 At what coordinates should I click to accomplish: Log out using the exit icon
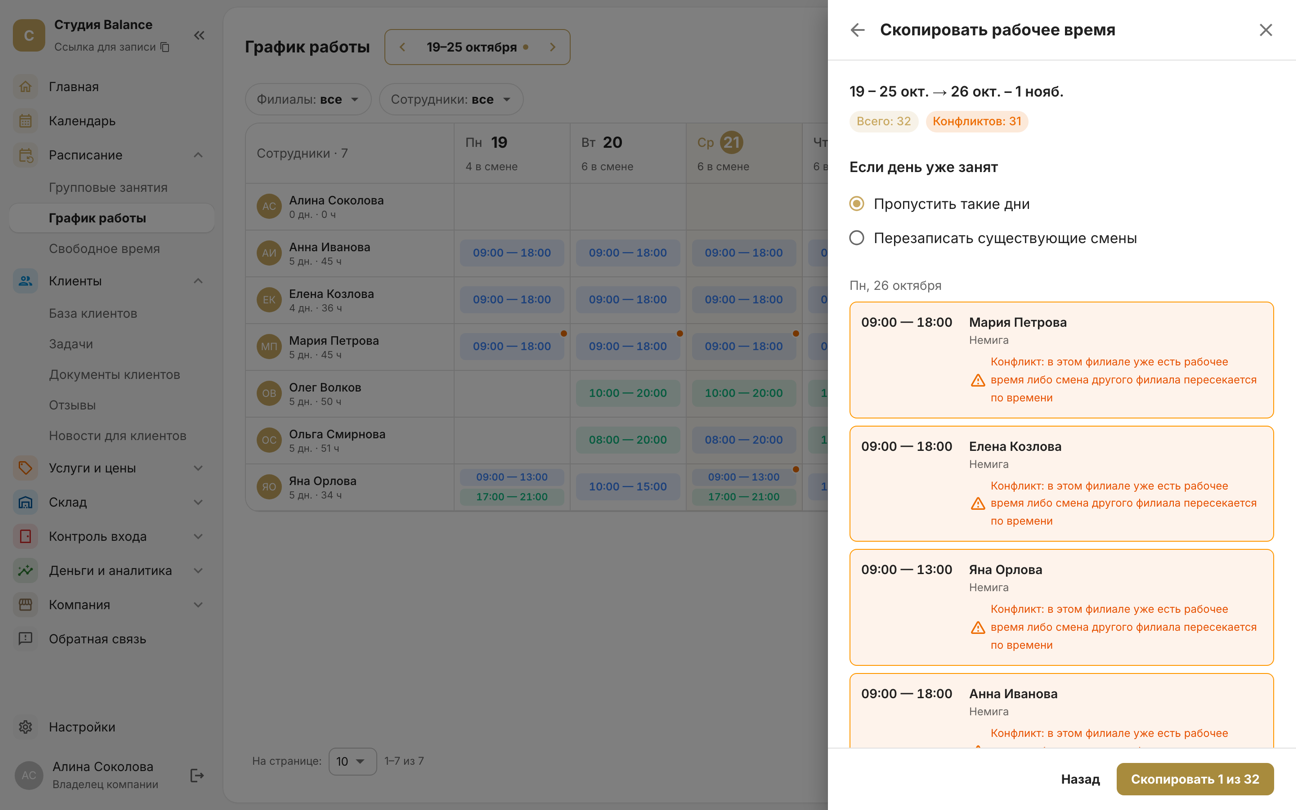pyautogui.click(x=197, y=775)
